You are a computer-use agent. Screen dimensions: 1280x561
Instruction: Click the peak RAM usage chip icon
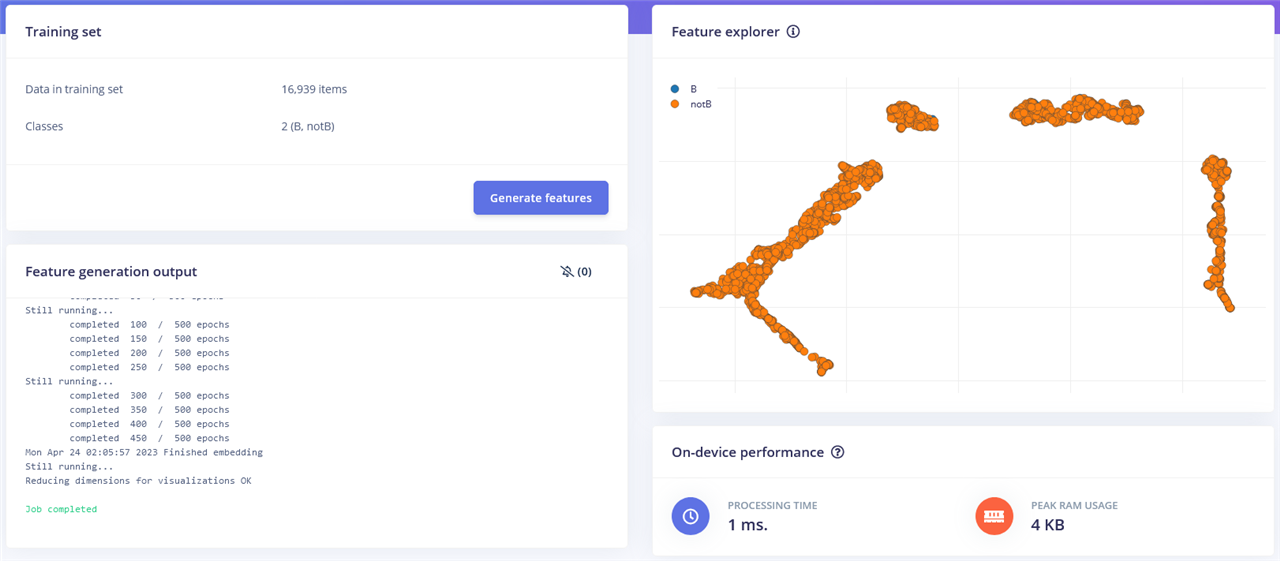pos(994,516)
